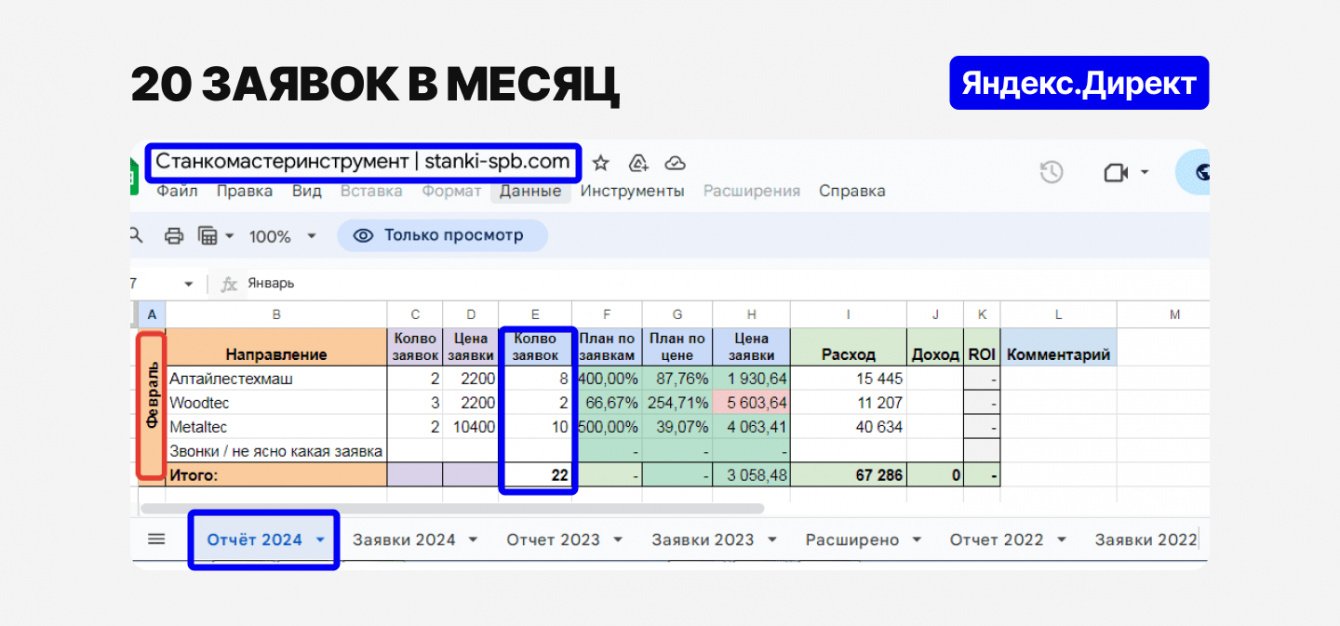This screenshot has height=626, width=1340.
Task: Switch to the Заявки 2022 sheet
Action: [x=1146, y=540]
